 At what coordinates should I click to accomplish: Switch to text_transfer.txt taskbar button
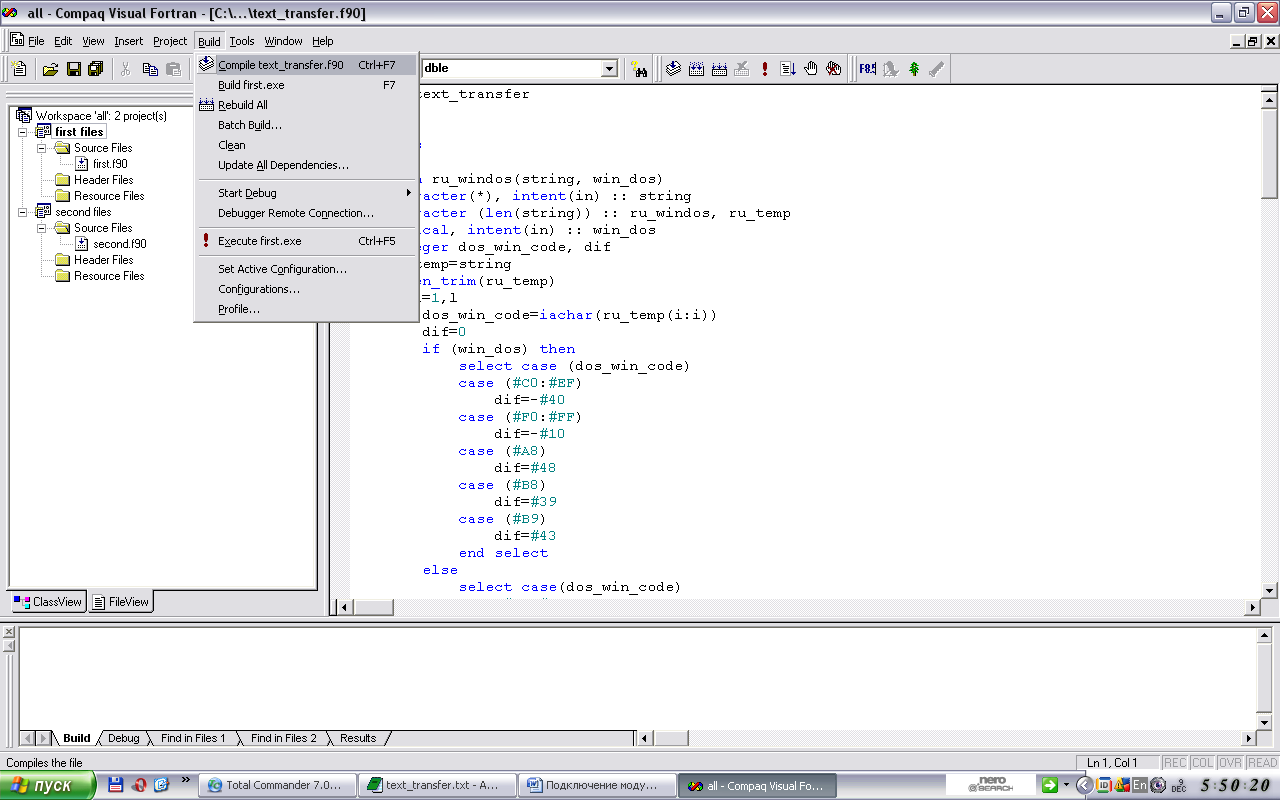(x=437, y=785)
